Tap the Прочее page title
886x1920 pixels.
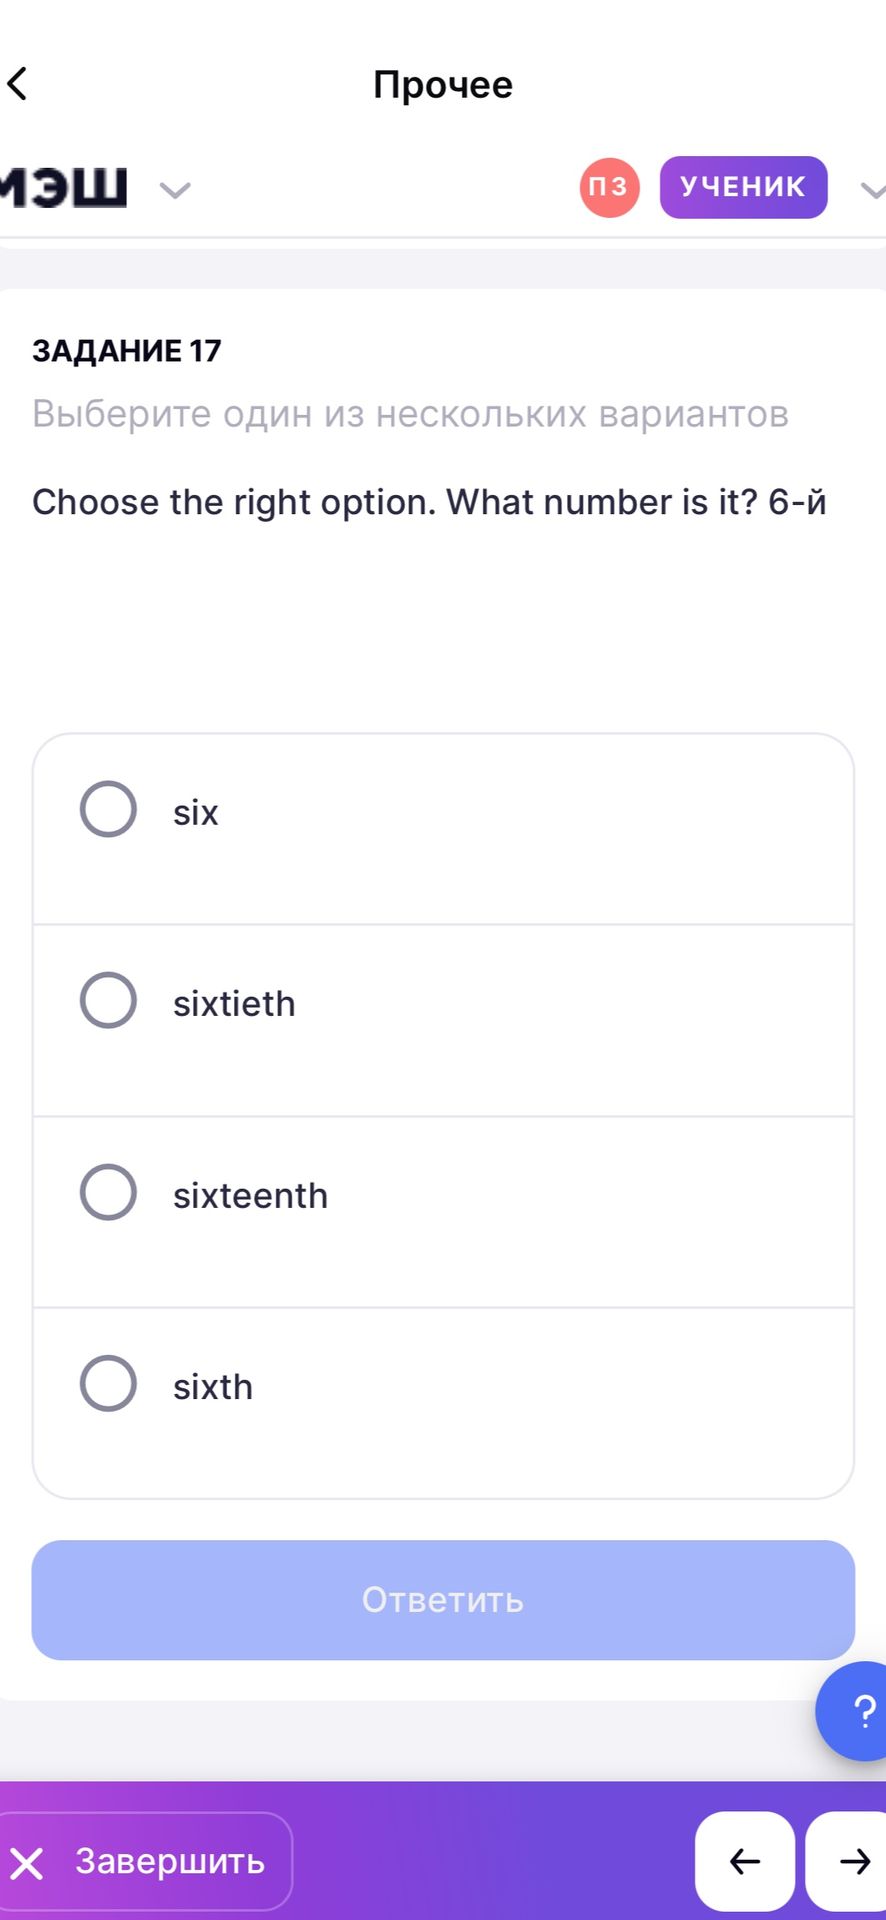pos(443,85)
